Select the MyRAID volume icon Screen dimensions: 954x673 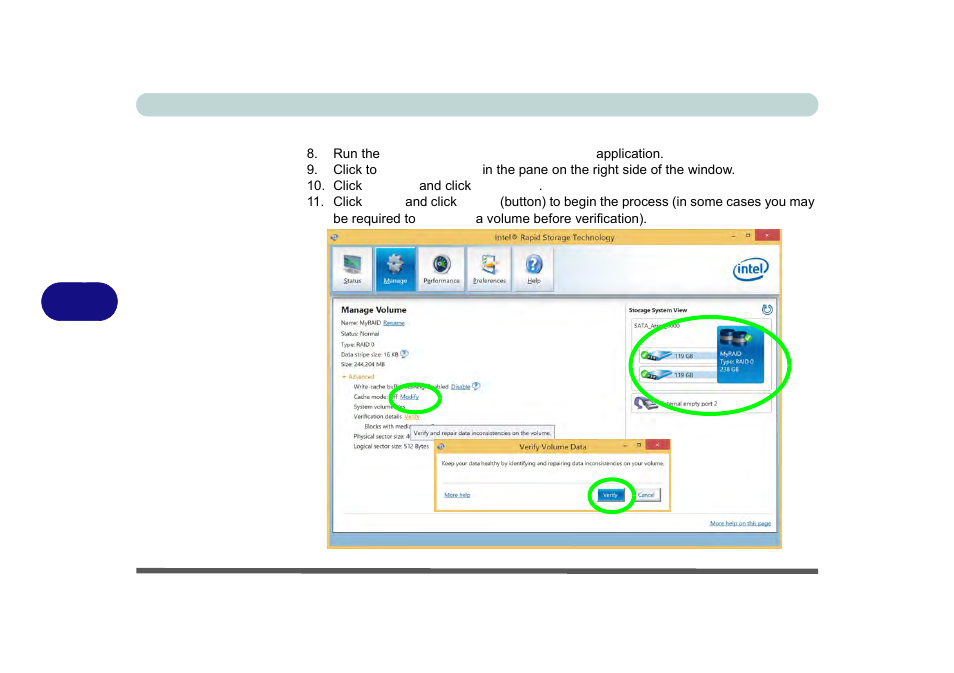pos(740,355)
